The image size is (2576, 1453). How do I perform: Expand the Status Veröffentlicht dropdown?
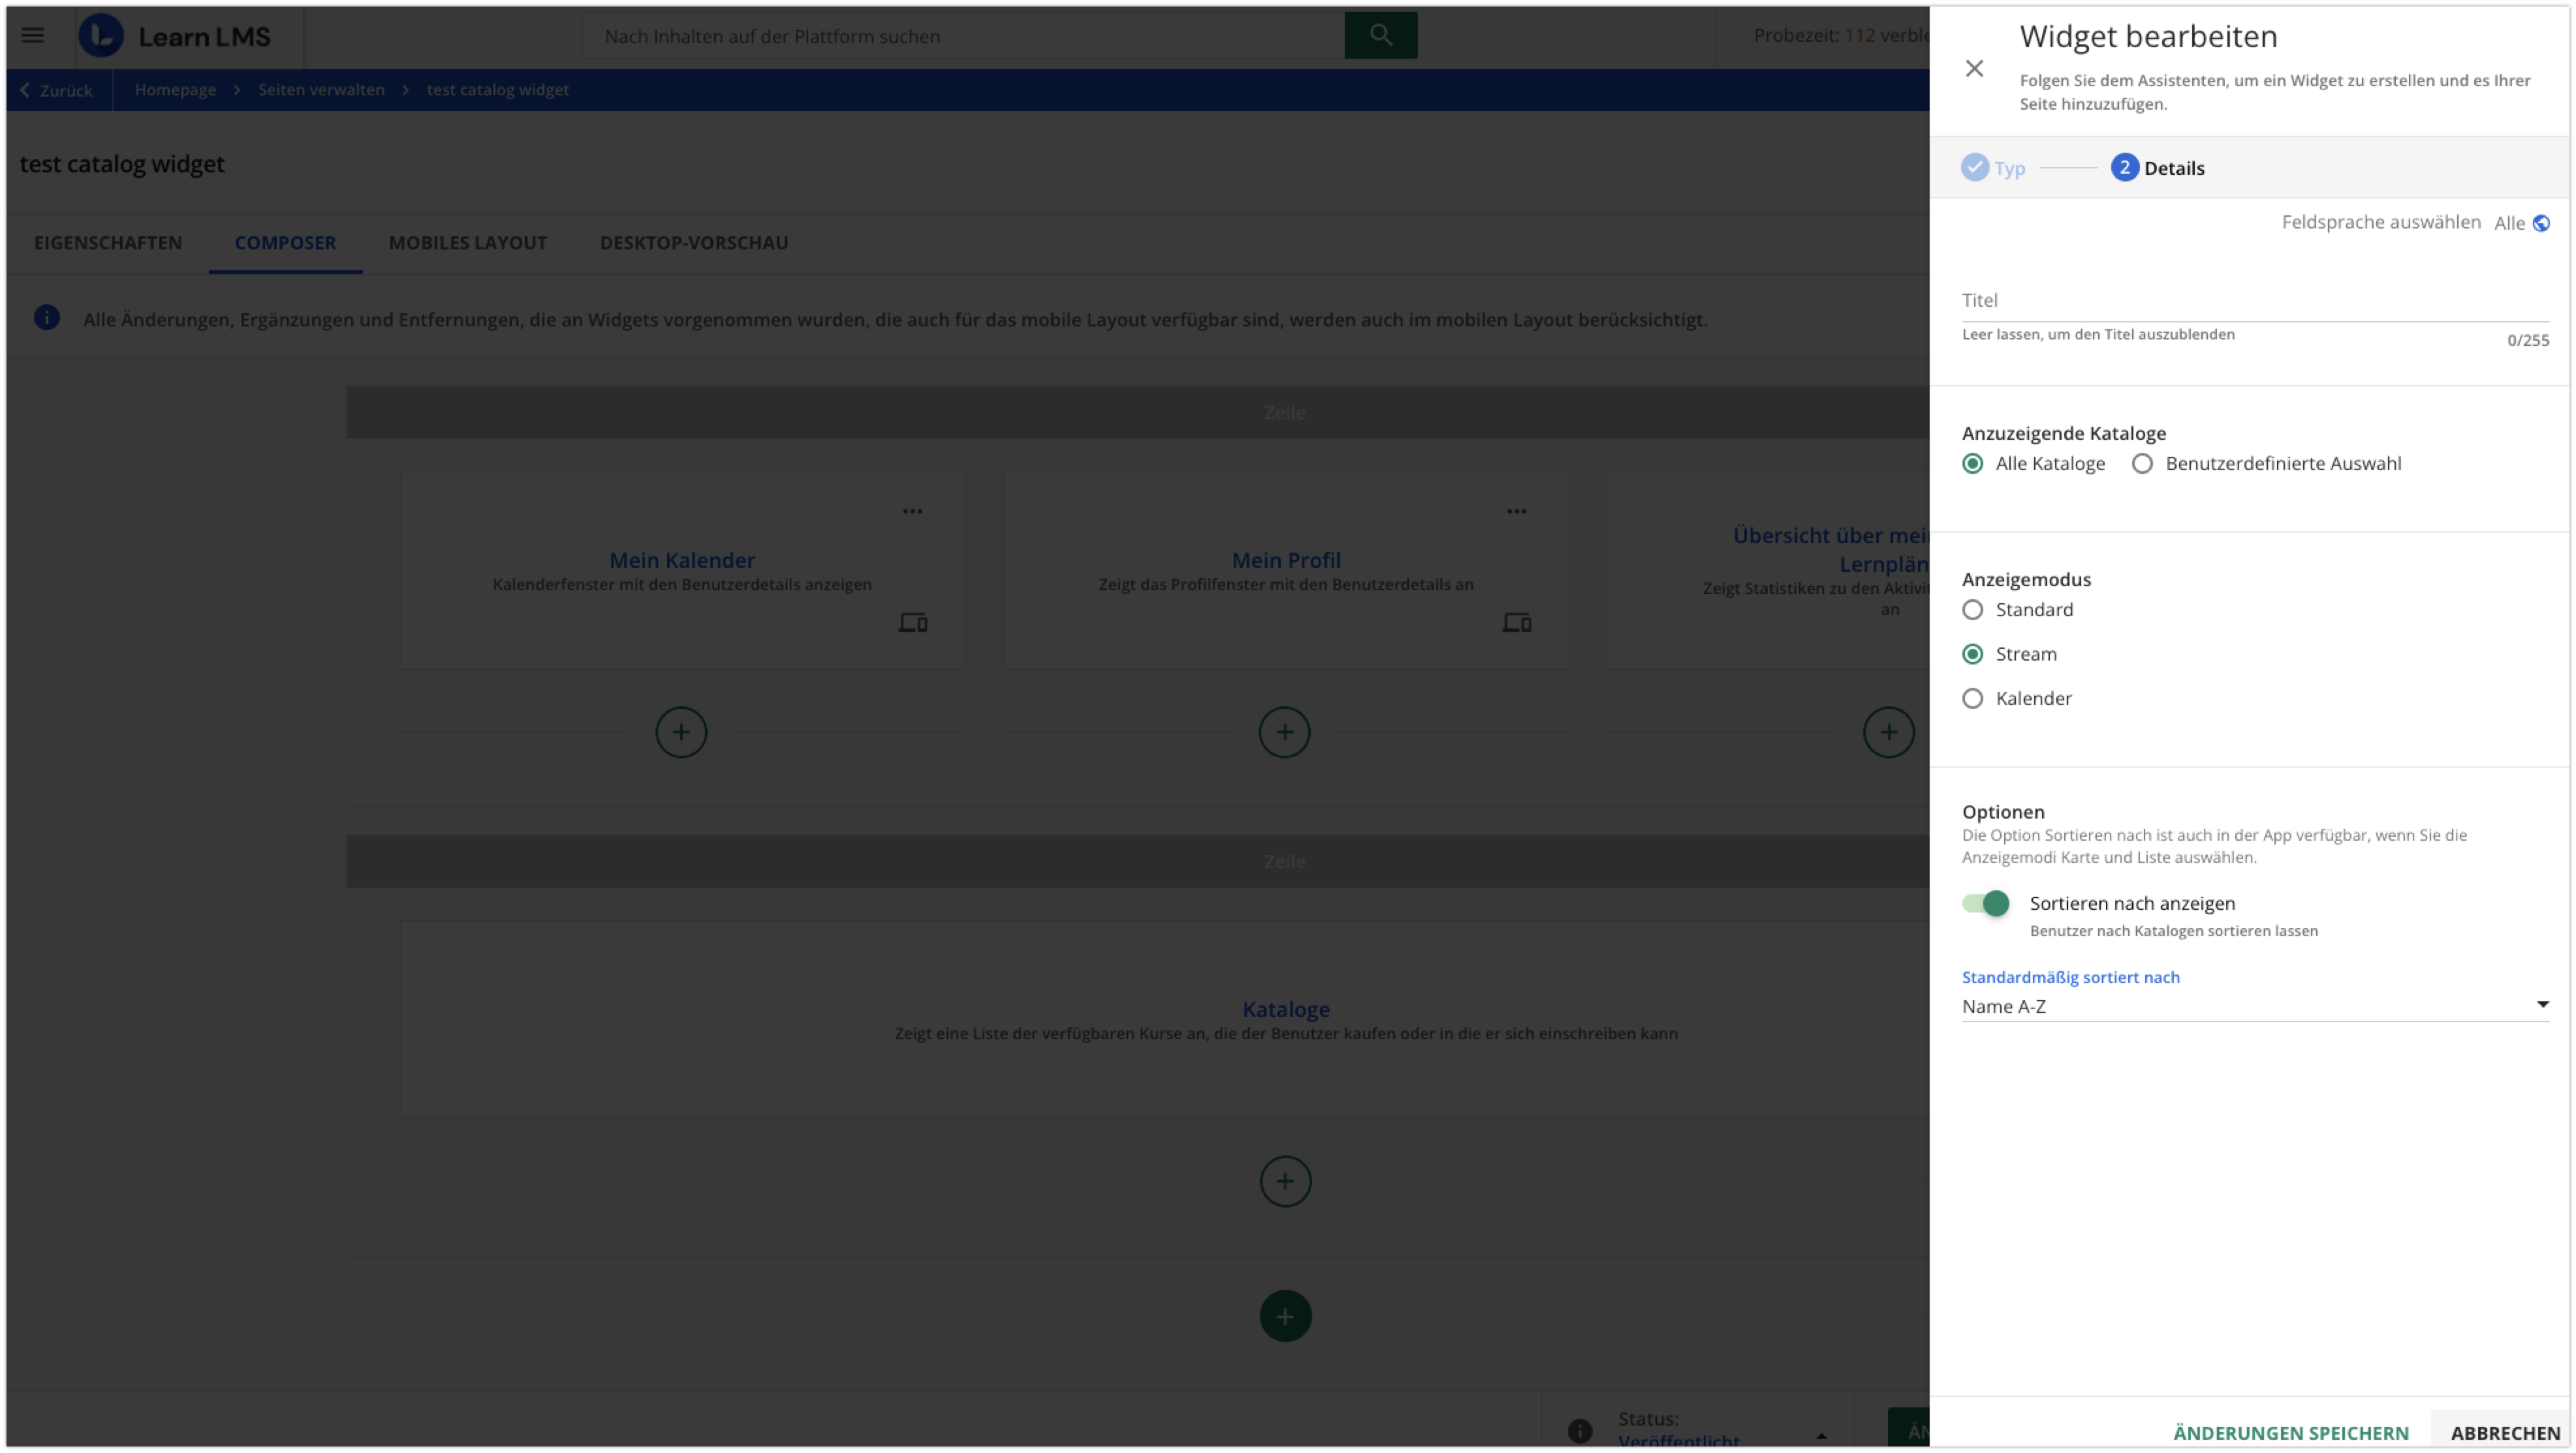[1821, 1436]
